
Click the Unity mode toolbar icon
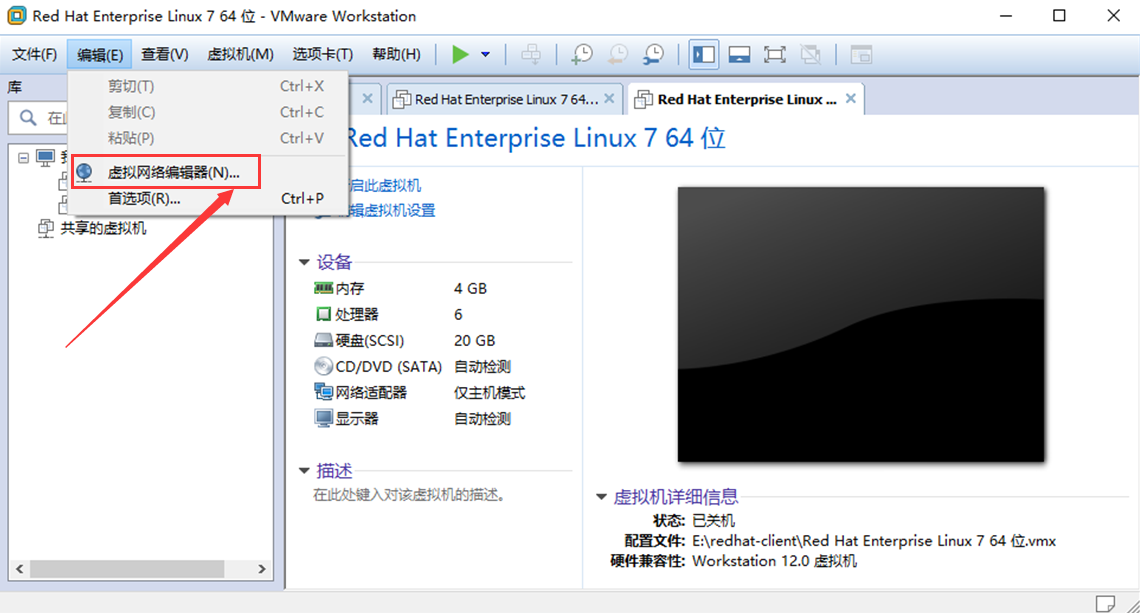click(811, 55)
